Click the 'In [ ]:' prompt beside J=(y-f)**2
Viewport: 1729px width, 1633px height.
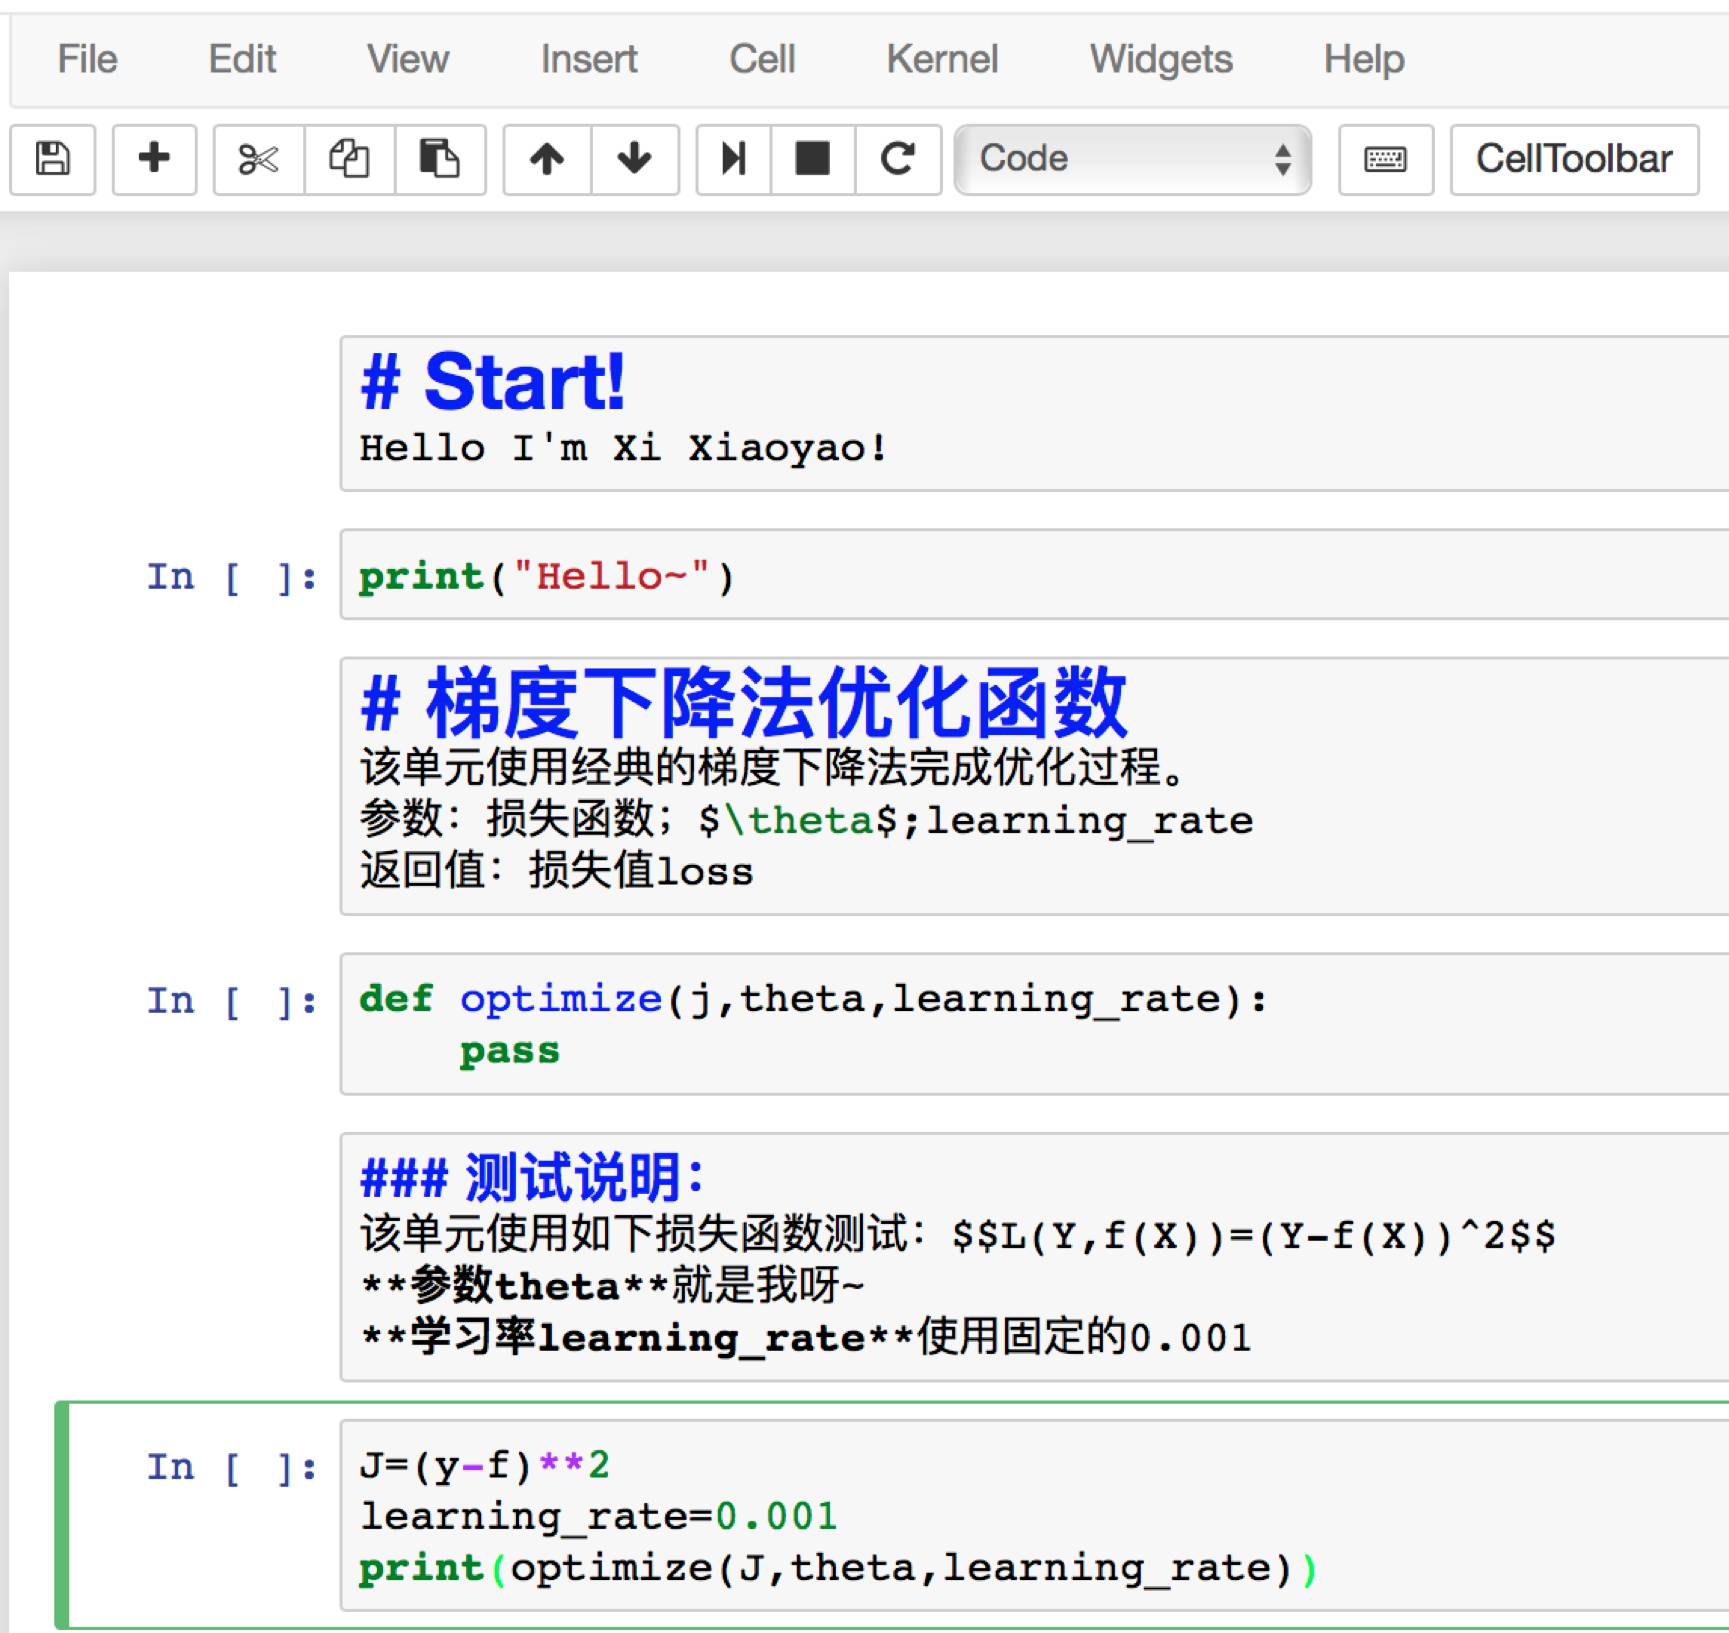232,1468
